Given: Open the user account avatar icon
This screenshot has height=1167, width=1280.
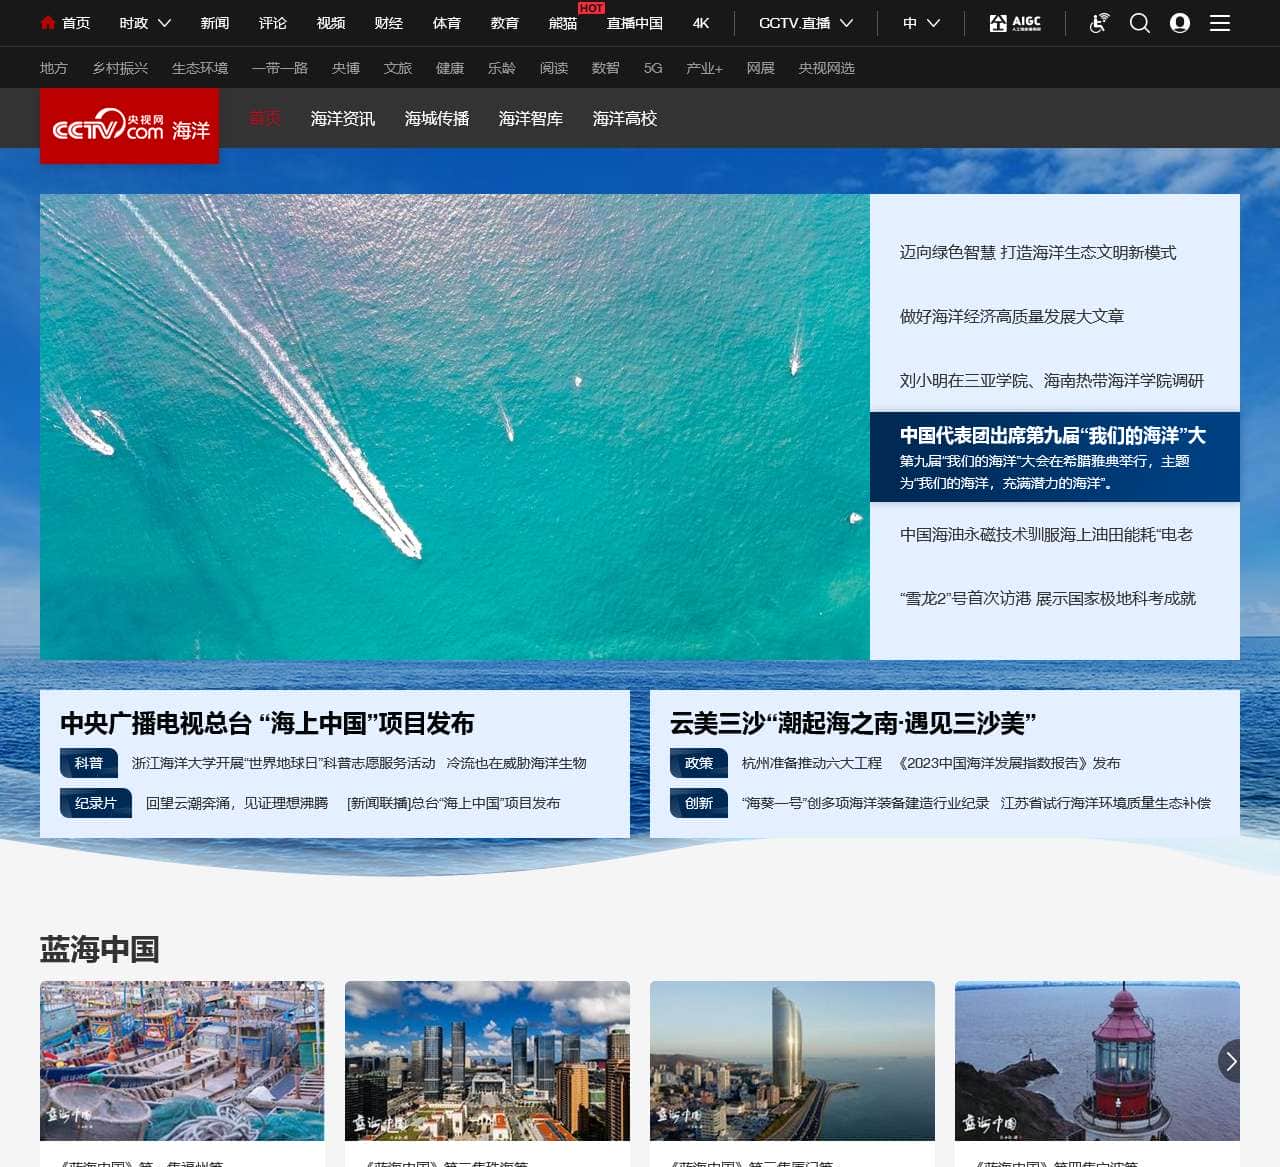Looking at the screenshot, I should pyautogui.click(x=1180, y=22).
